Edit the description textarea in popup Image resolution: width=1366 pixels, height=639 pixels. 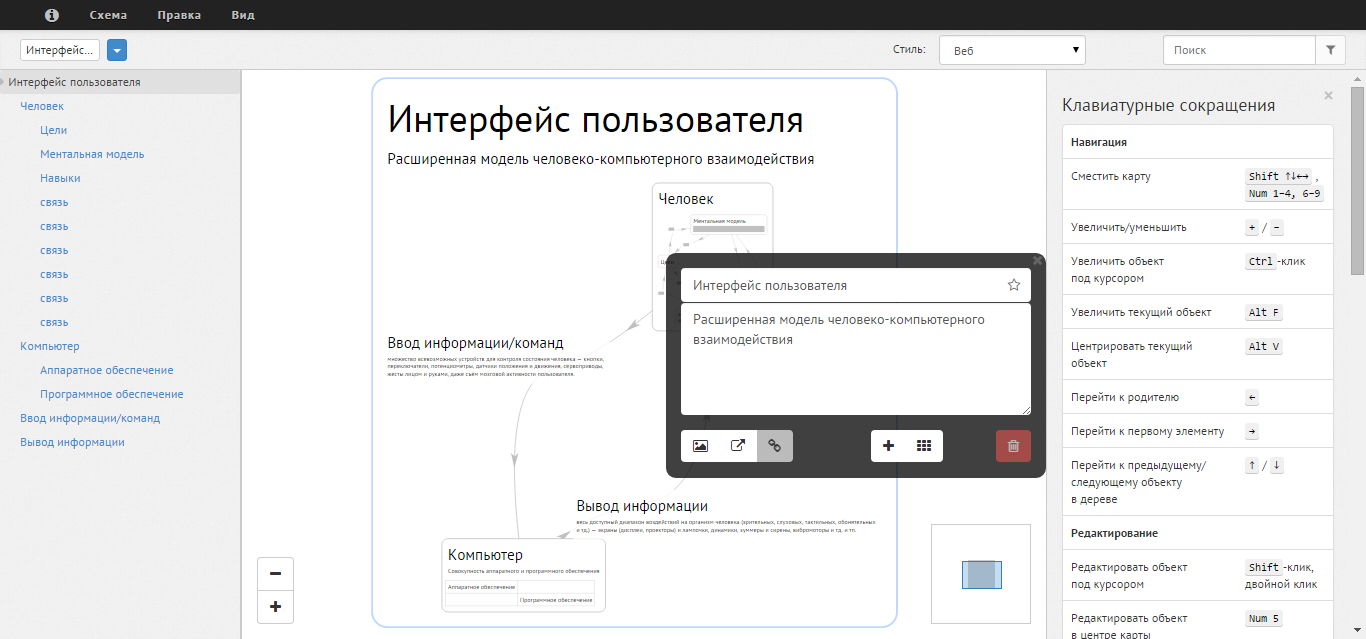(856, 359)
